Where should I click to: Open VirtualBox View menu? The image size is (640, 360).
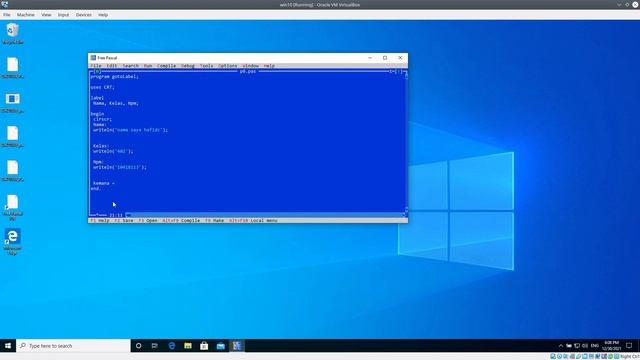(46, 15)
